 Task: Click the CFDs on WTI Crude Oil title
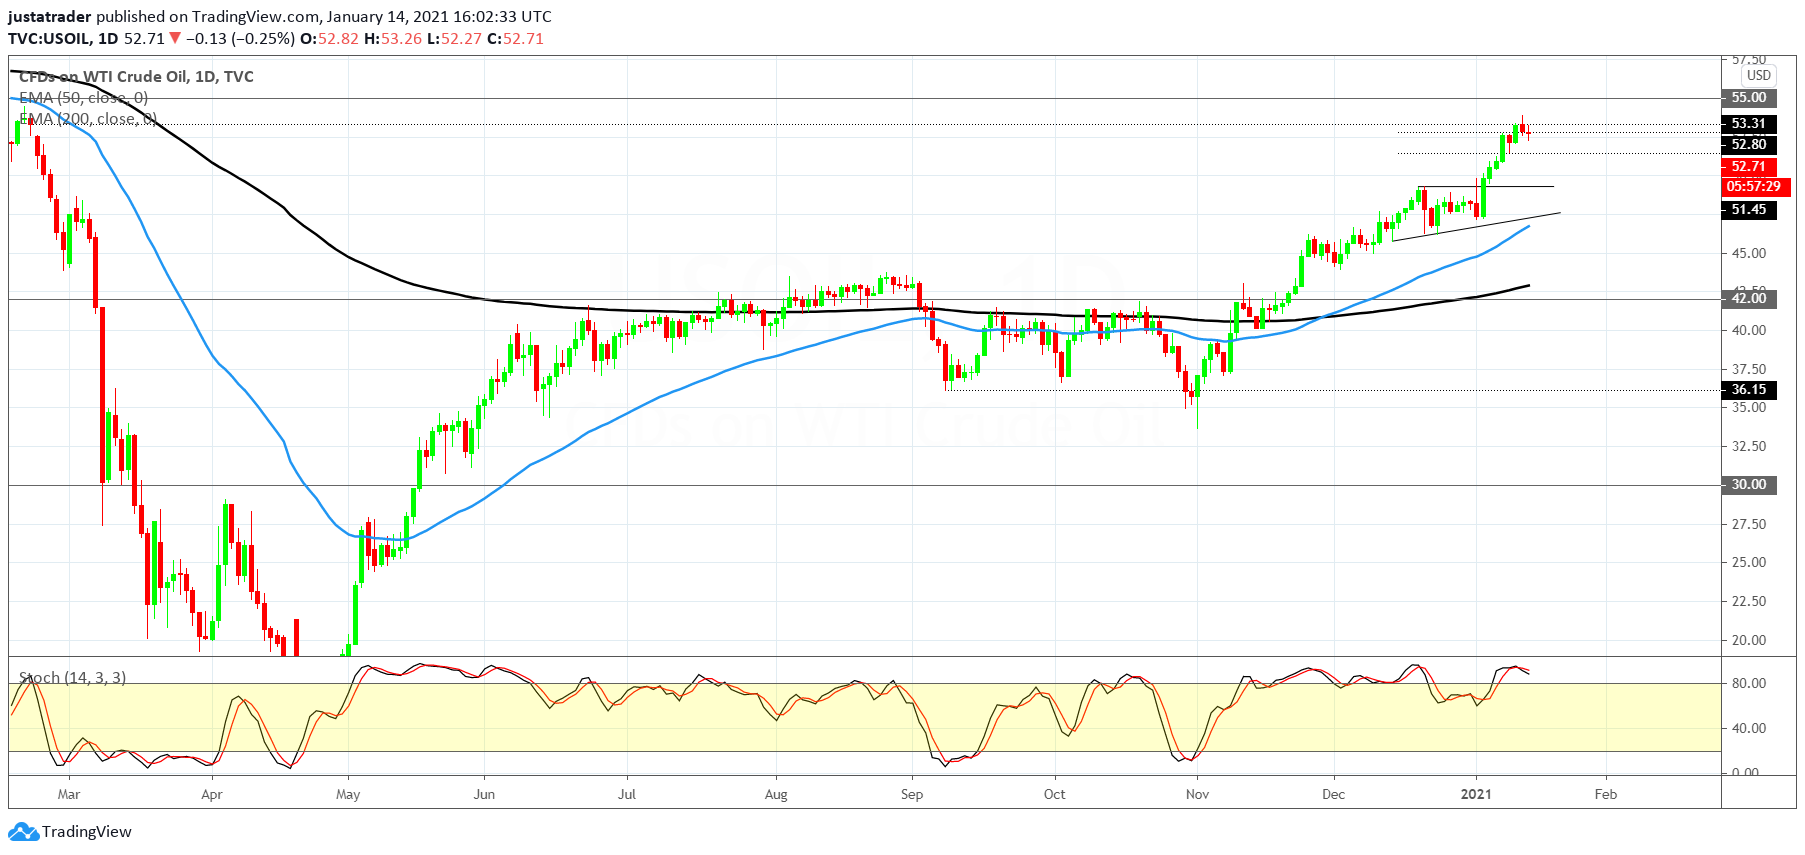[x=136, y=77]
